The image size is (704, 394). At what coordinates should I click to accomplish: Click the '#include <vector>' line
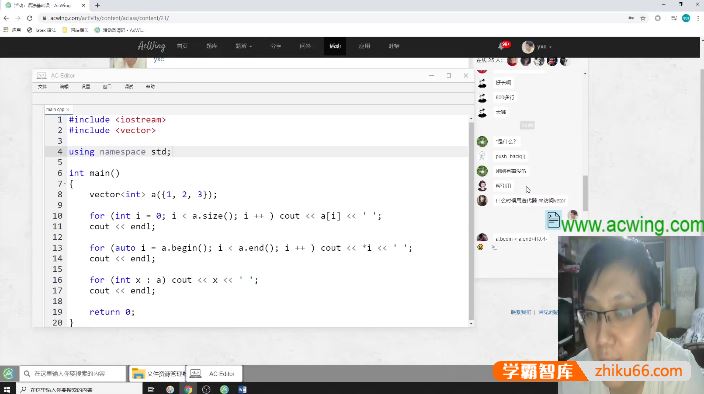(x=112, y=130)
